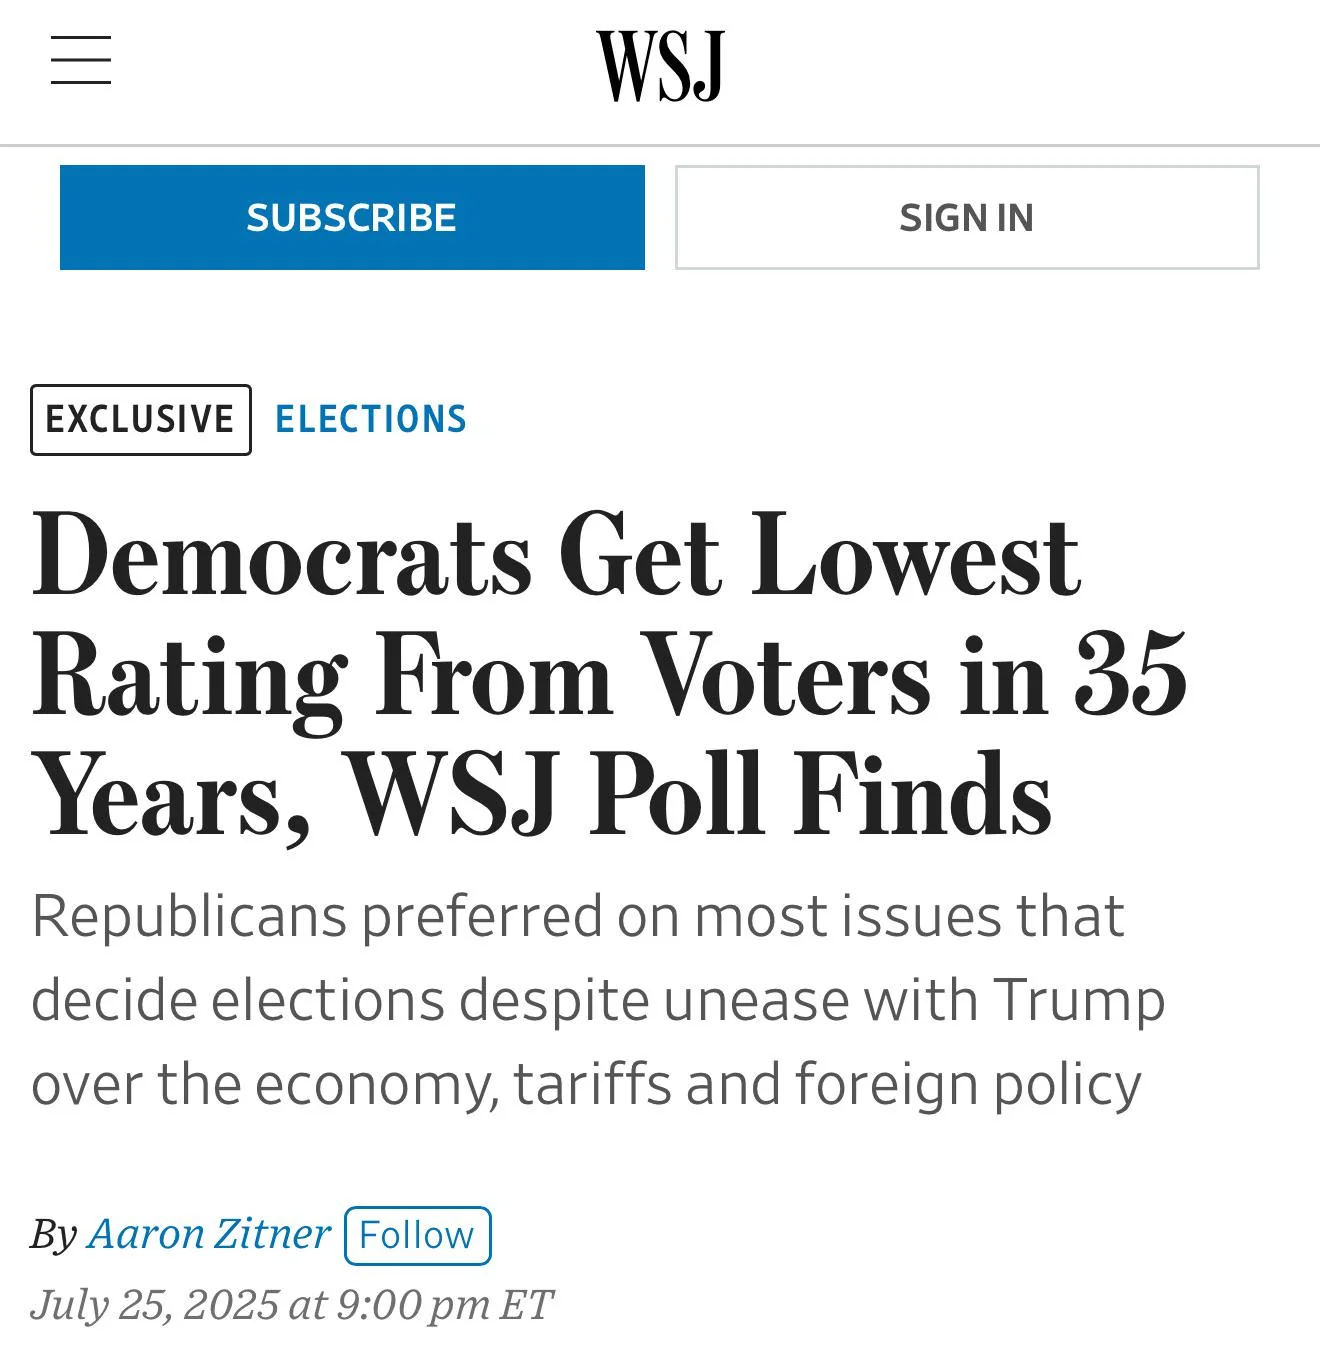Click 'Republicans preferred' in the subheadline
Screen dimensions: 1320x1353
316,916
